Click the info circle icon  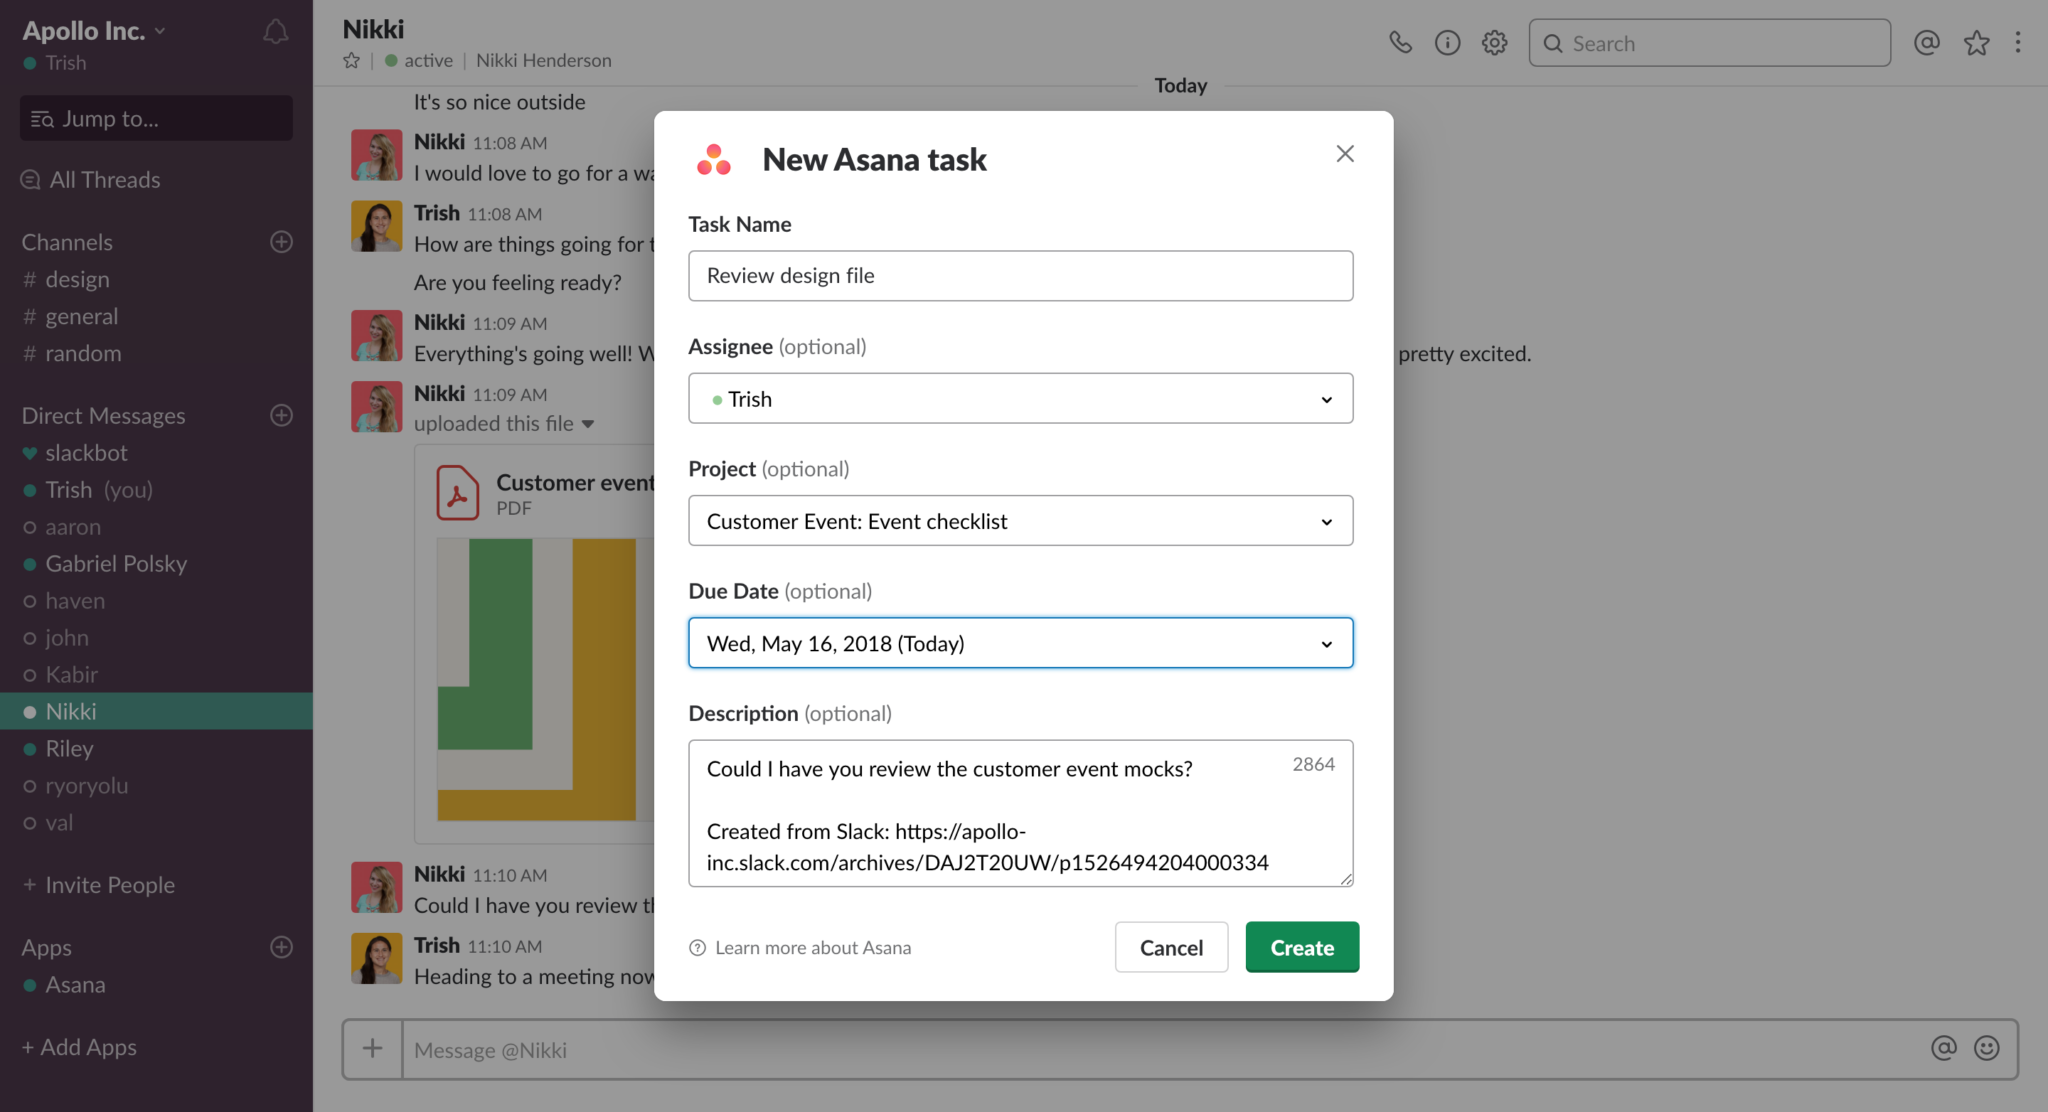click(1447, 40)
